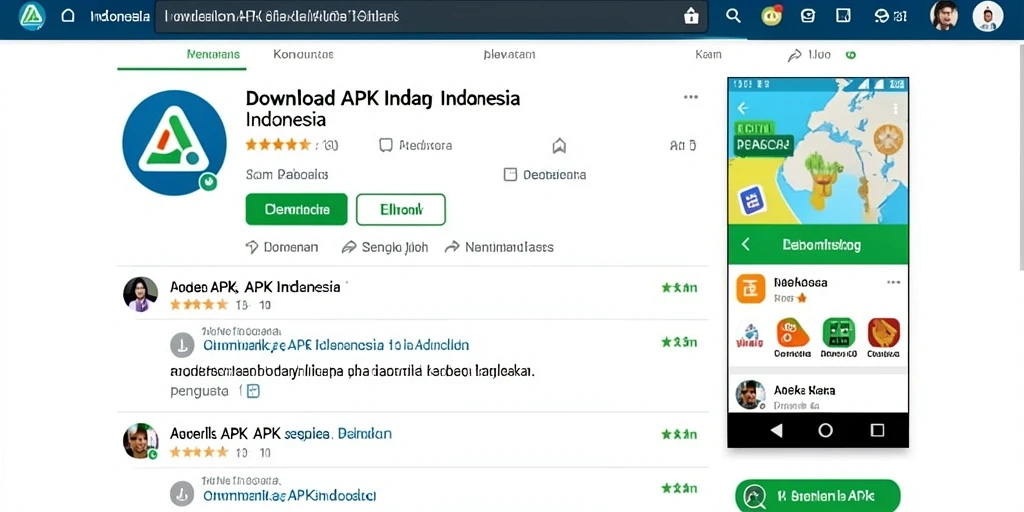Open the first user avatar in the top bar

coord(944,16)
